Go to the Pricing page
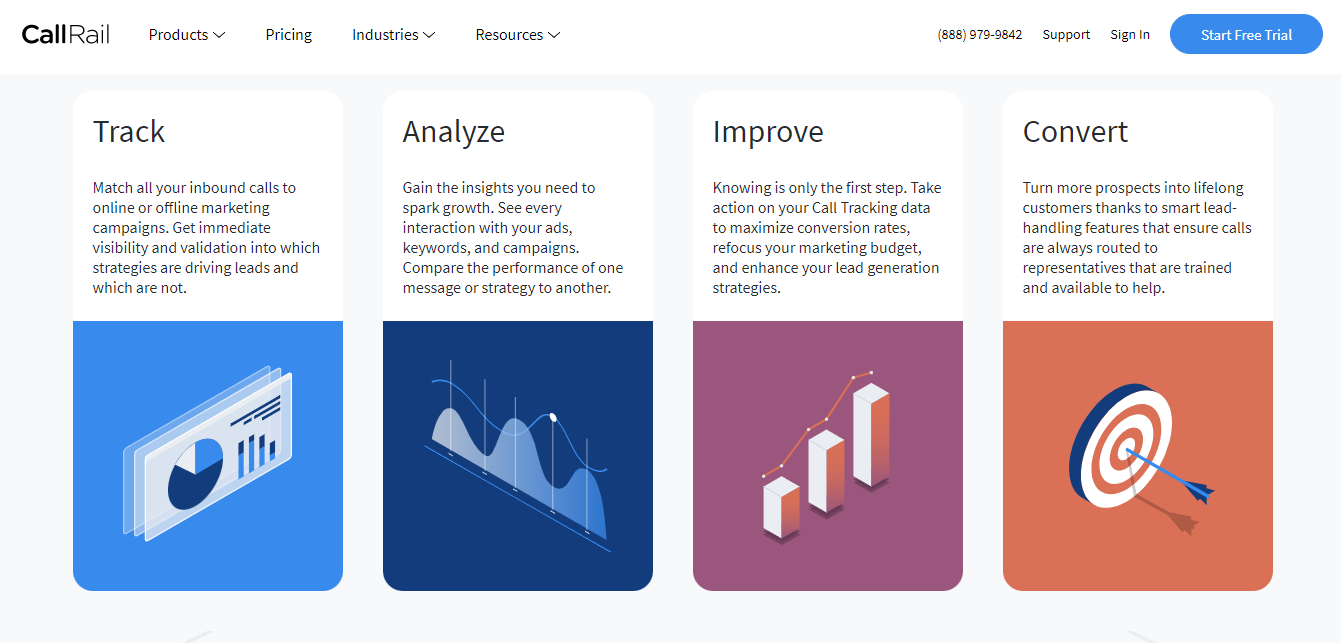The width and height of the screenshot is (1341, 643). click(x=289, y=35)
